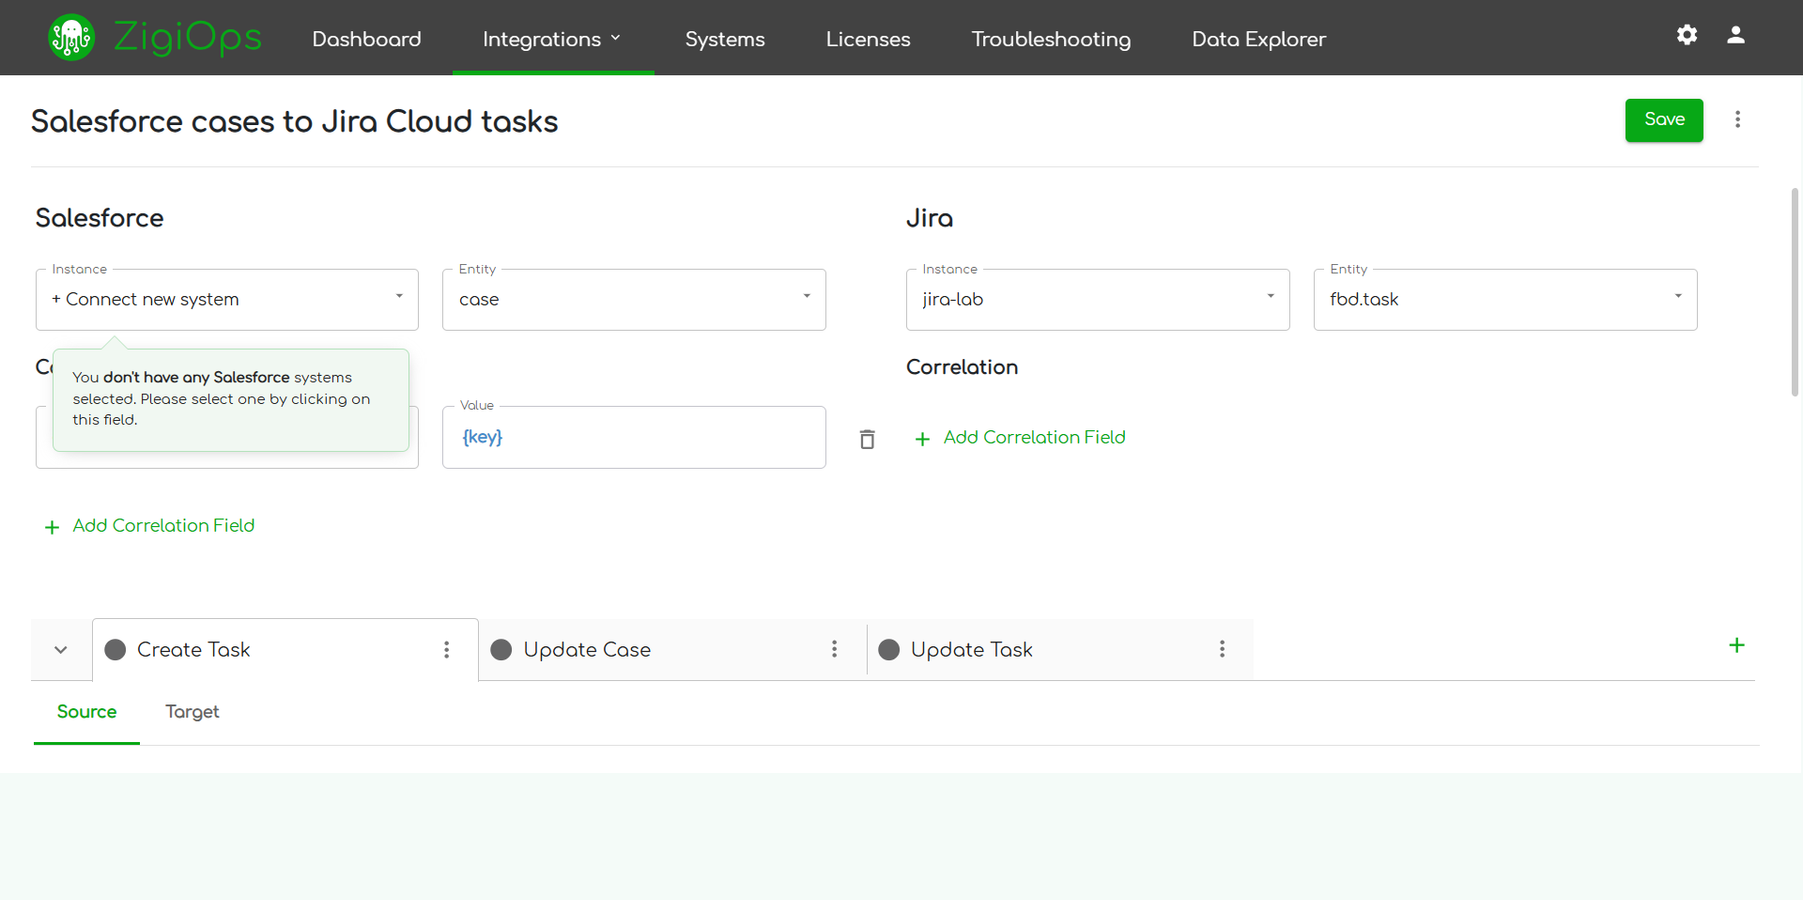
Task: Open the Salesforce Instance dropdown
Action: 227,299
